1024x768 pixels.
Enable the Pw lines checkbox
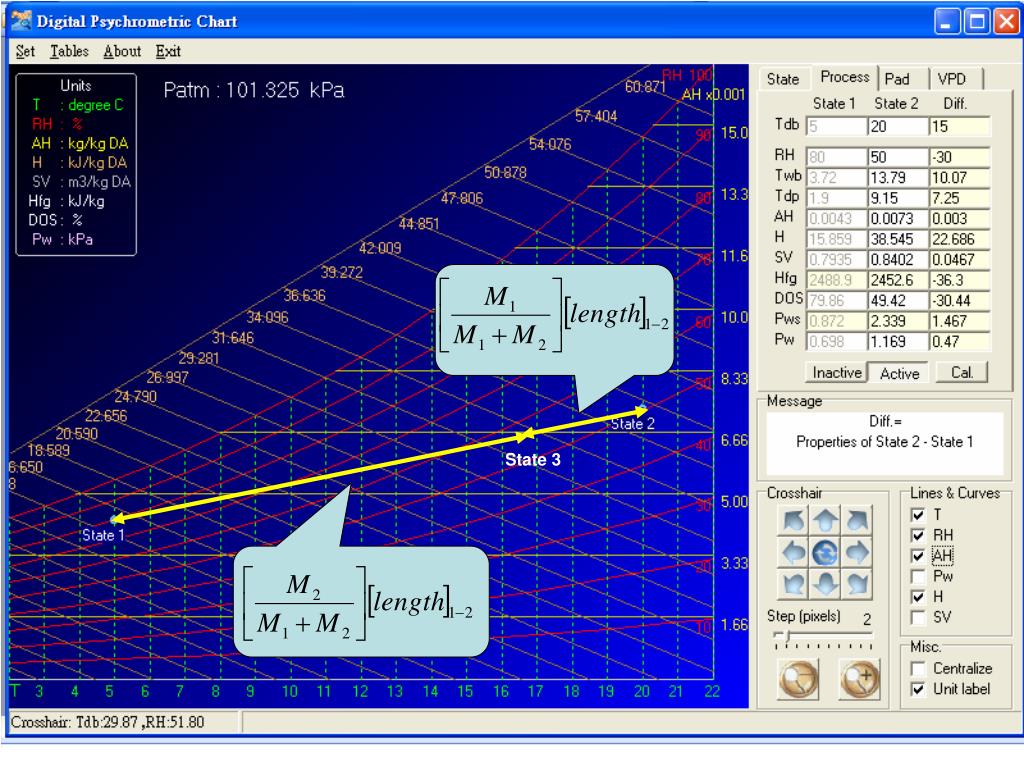918,577
